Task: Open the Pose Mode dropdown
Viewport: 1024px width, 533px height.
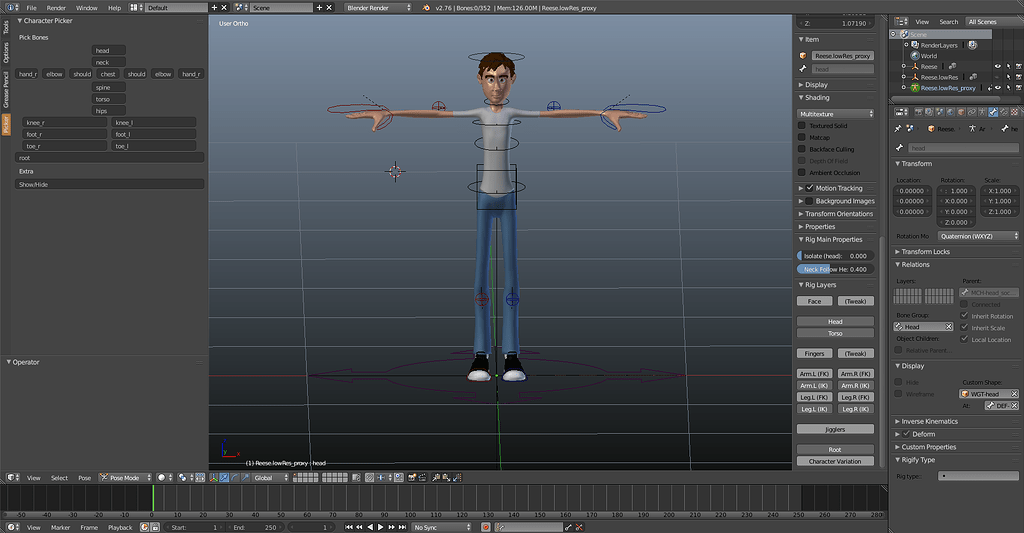Action: pos(125,477)
